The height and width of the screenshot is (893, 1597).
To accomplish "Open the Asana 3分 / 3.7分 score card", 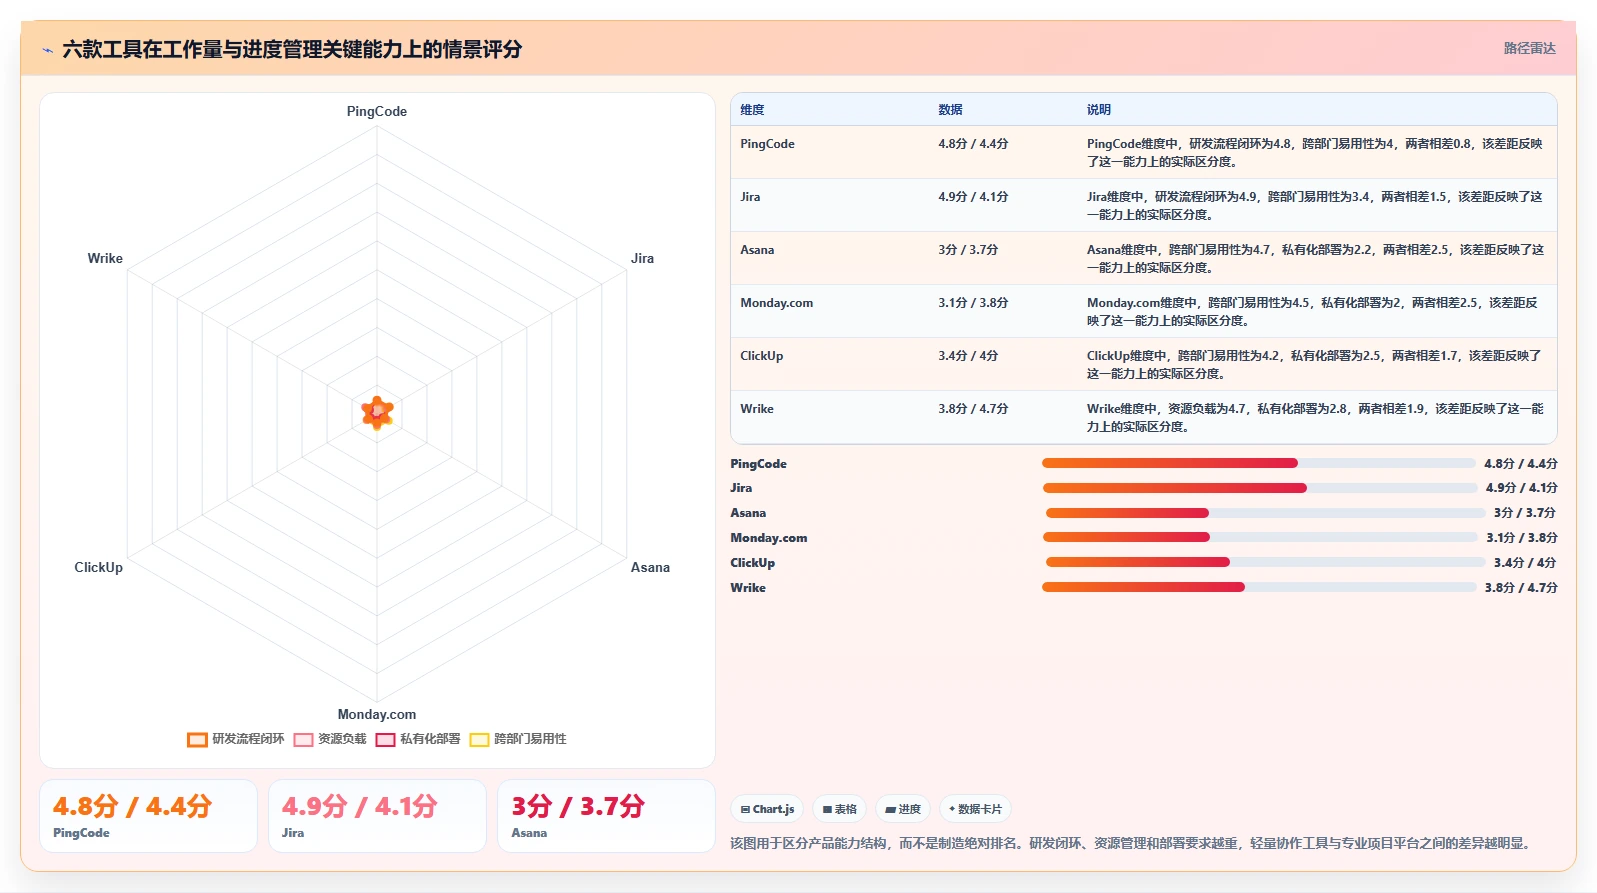I will coord(606,816).
